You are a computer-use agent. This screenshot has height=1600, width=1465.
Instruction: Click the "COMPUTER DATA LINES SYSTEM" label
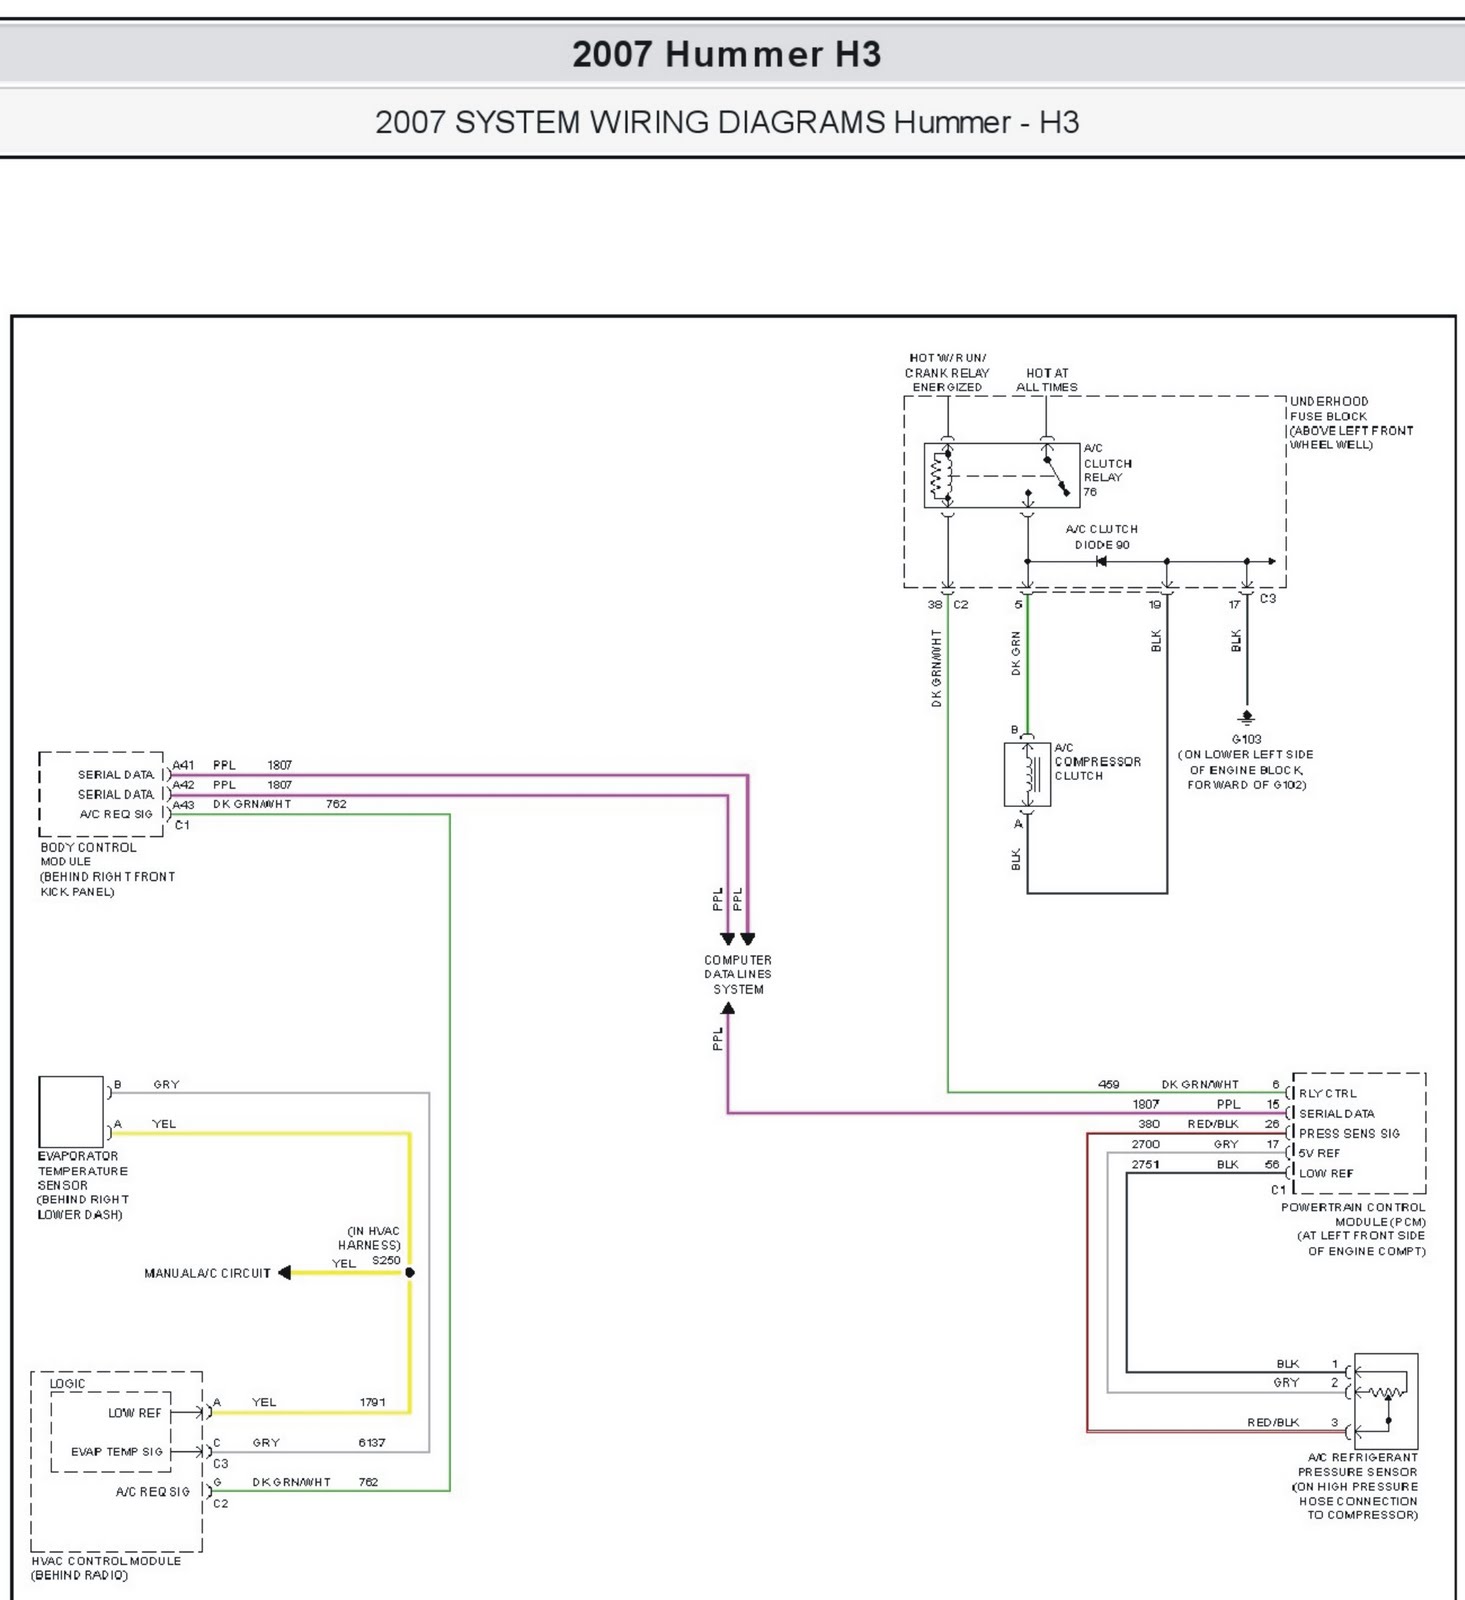pos(738,974)
